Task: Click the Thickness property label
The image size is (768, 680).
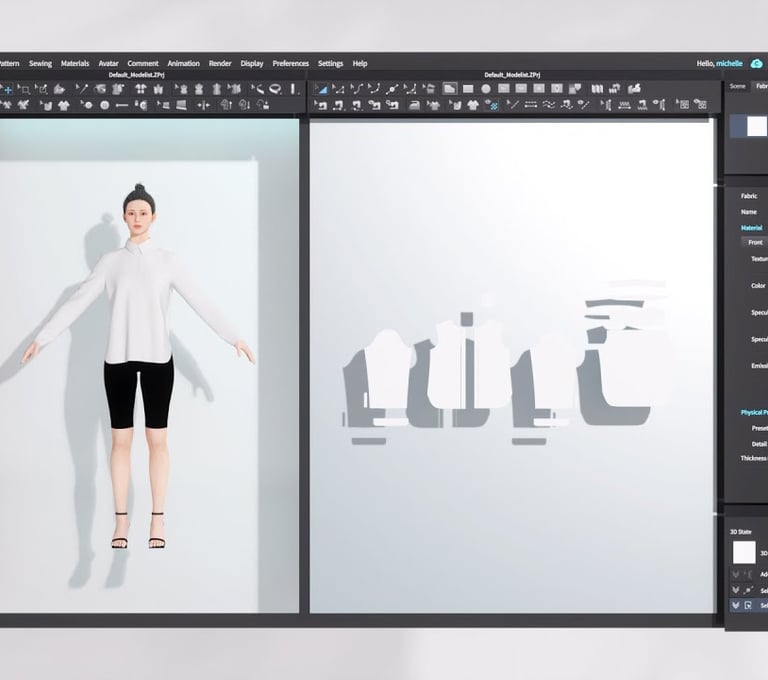Action: click(753, 459)
